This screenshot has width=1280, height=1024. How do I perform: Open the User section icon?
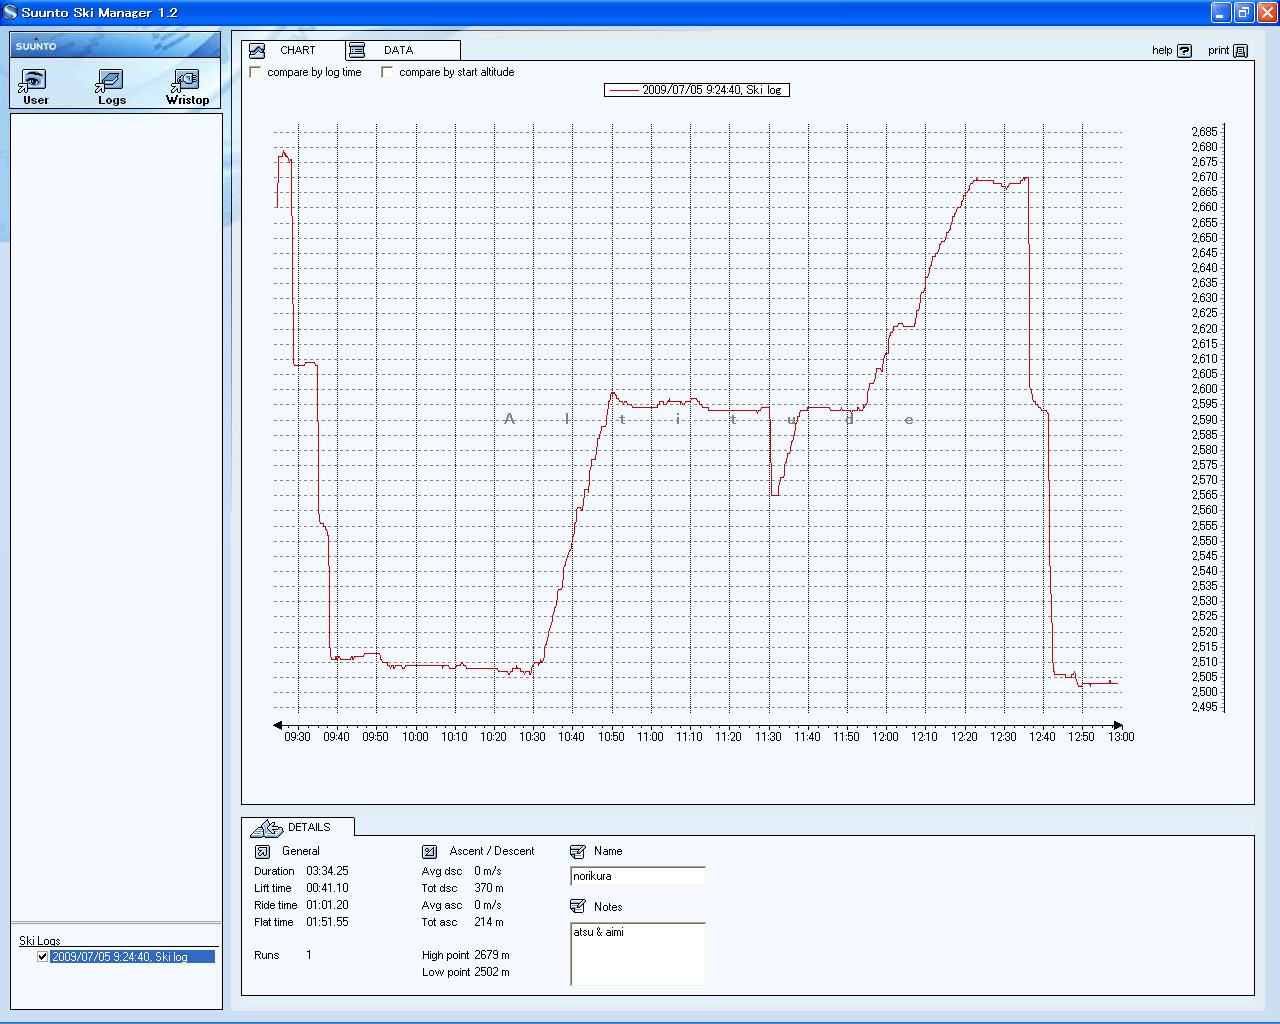(35, 81)
